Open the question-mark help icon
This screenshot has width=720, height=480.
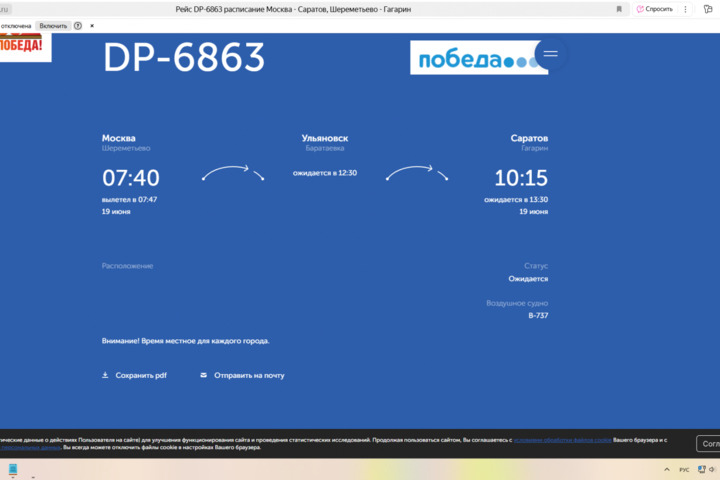coord(78,26)
